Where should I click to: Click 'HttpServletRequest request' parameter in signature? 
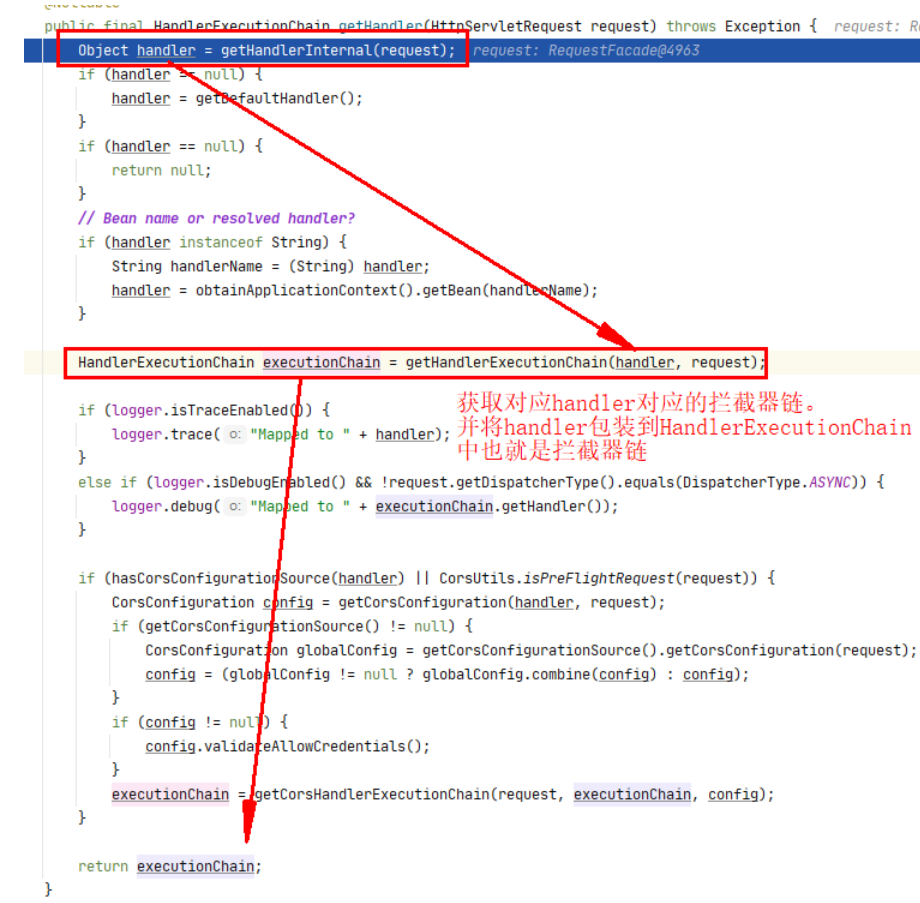[x=539, y=26]
